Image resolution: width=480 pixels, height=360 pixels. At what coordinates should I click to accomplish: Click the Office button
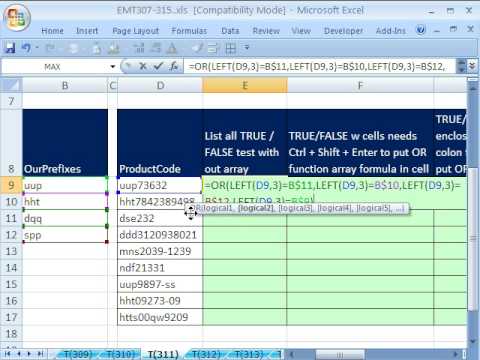(17, 17)
